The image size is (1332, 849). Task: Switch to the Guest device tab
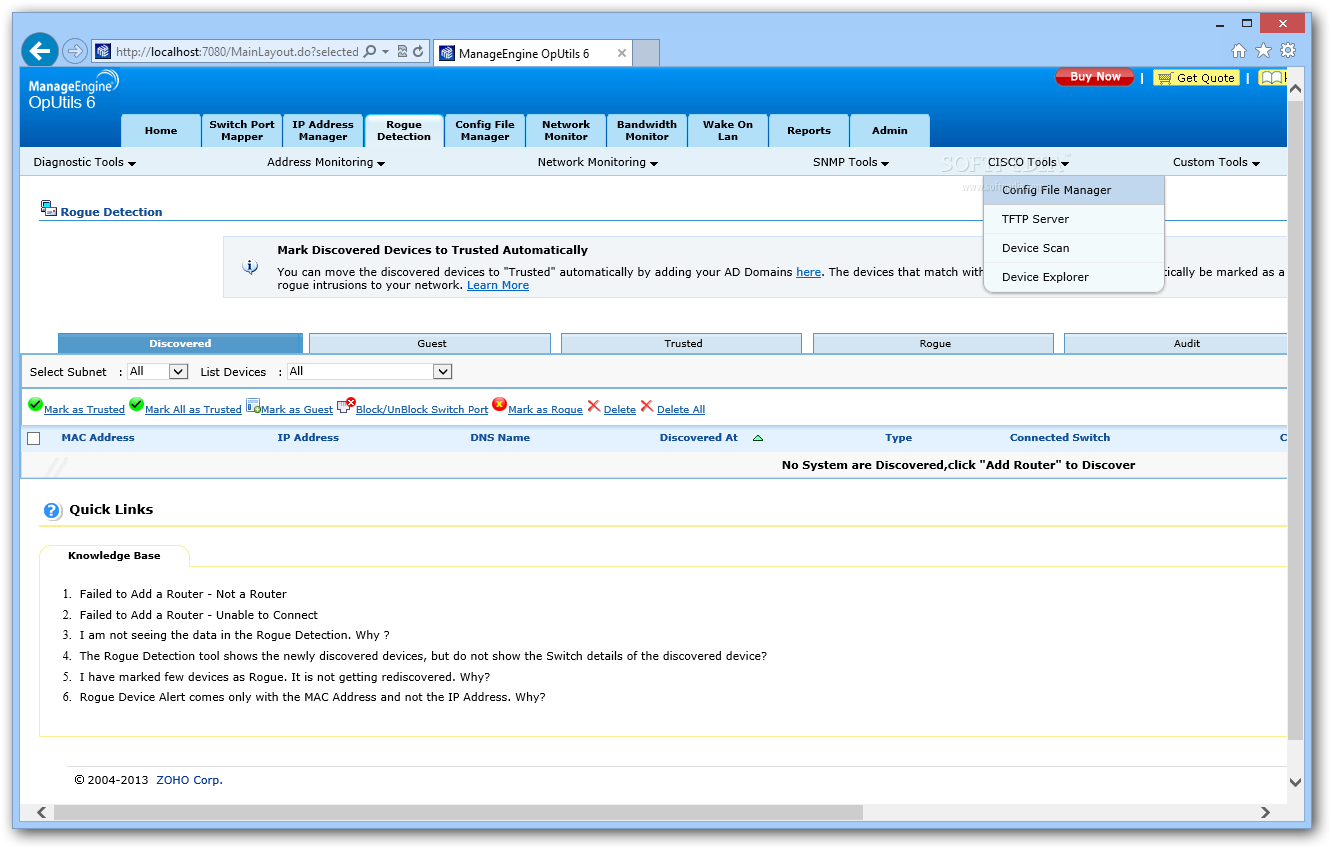431,343
